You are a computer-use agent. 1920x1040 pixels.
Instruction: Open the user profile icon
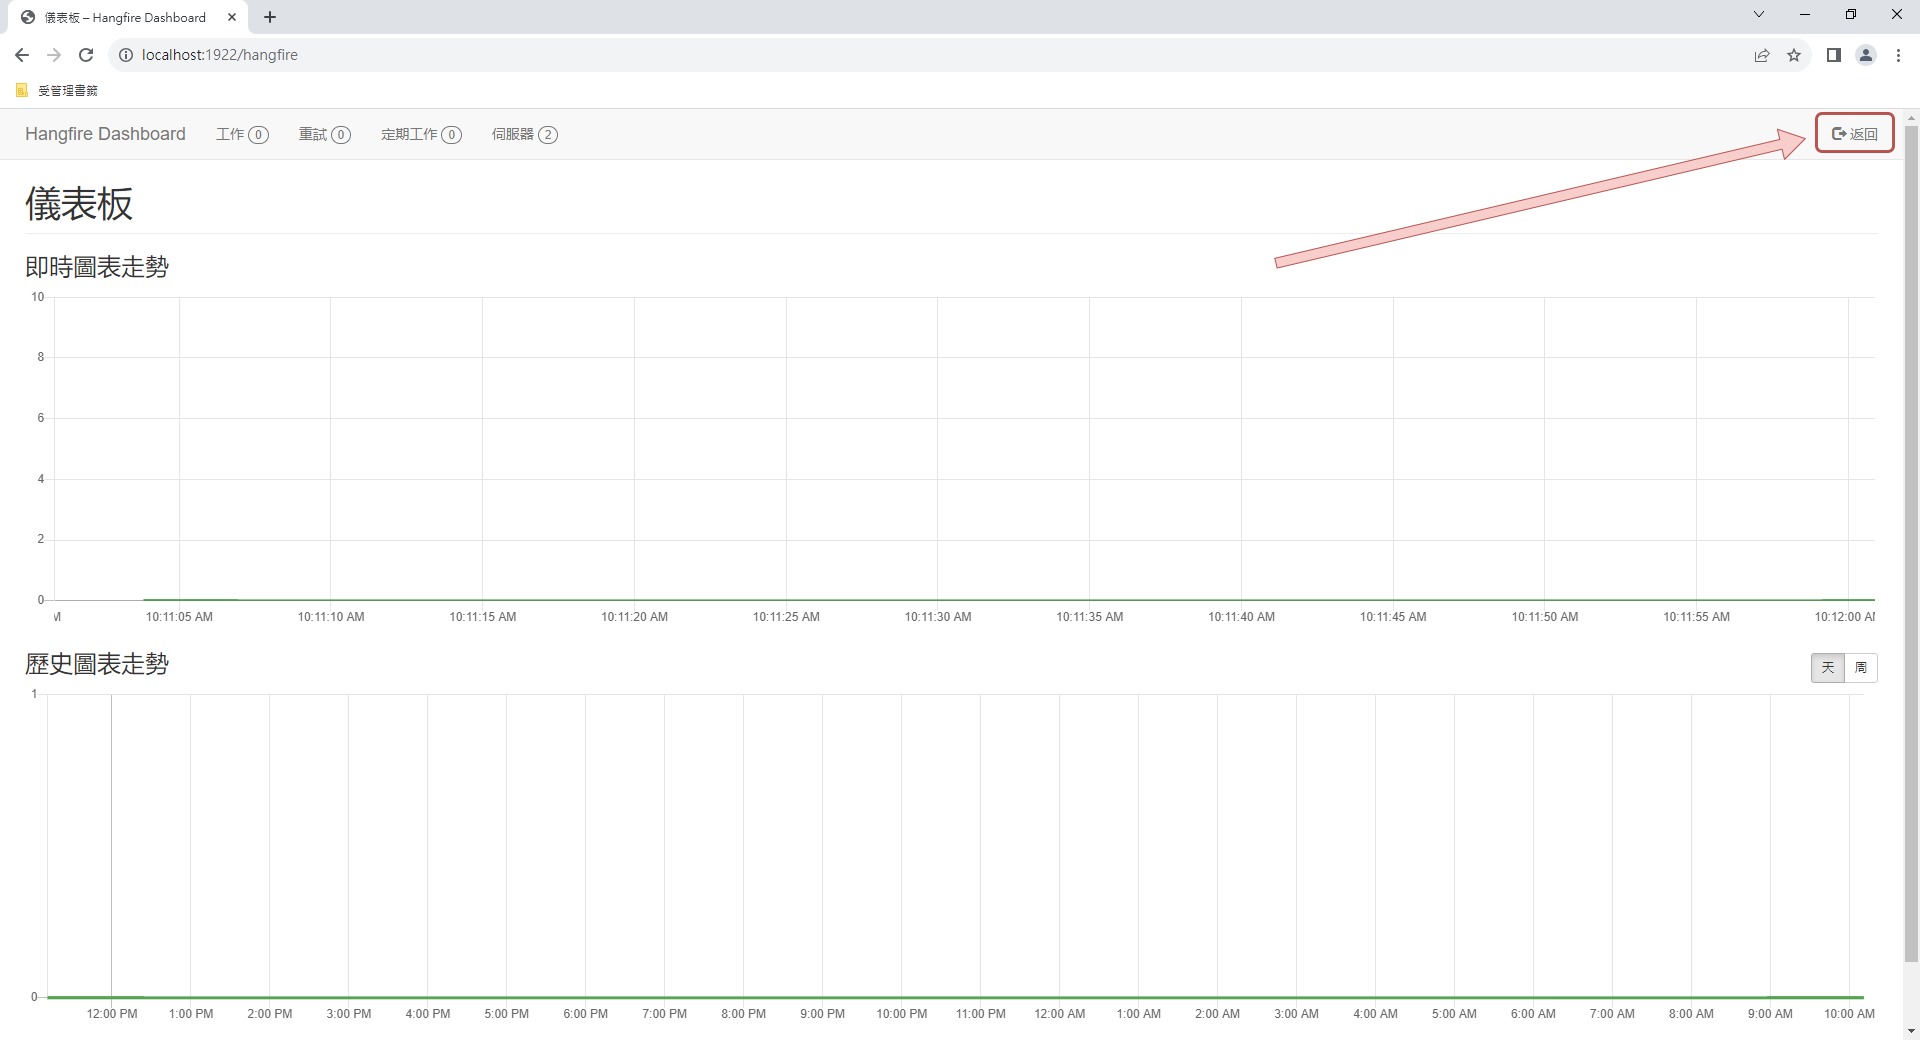pyautogui.click(x=1865, y=55)
